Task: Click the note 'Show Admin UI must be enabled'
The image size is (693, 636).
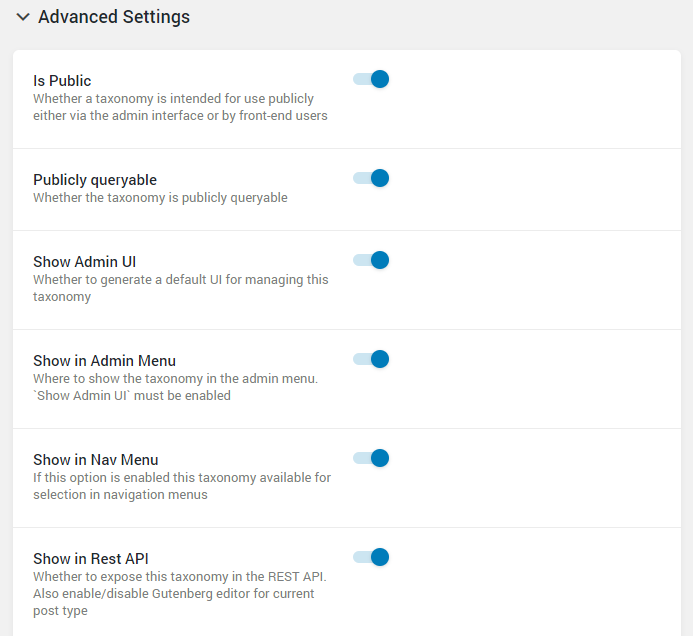Action: (x=132, y=396)
